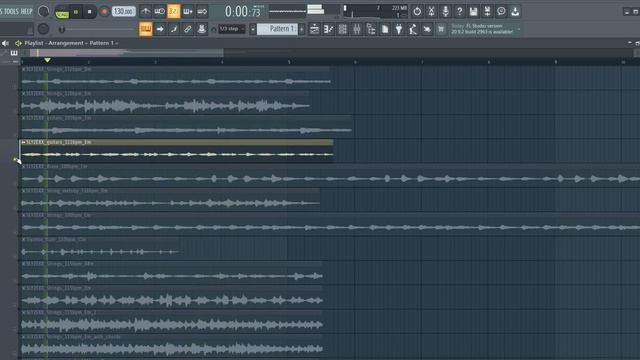Open the 1/3 step snap dropdown

point(232,29)
